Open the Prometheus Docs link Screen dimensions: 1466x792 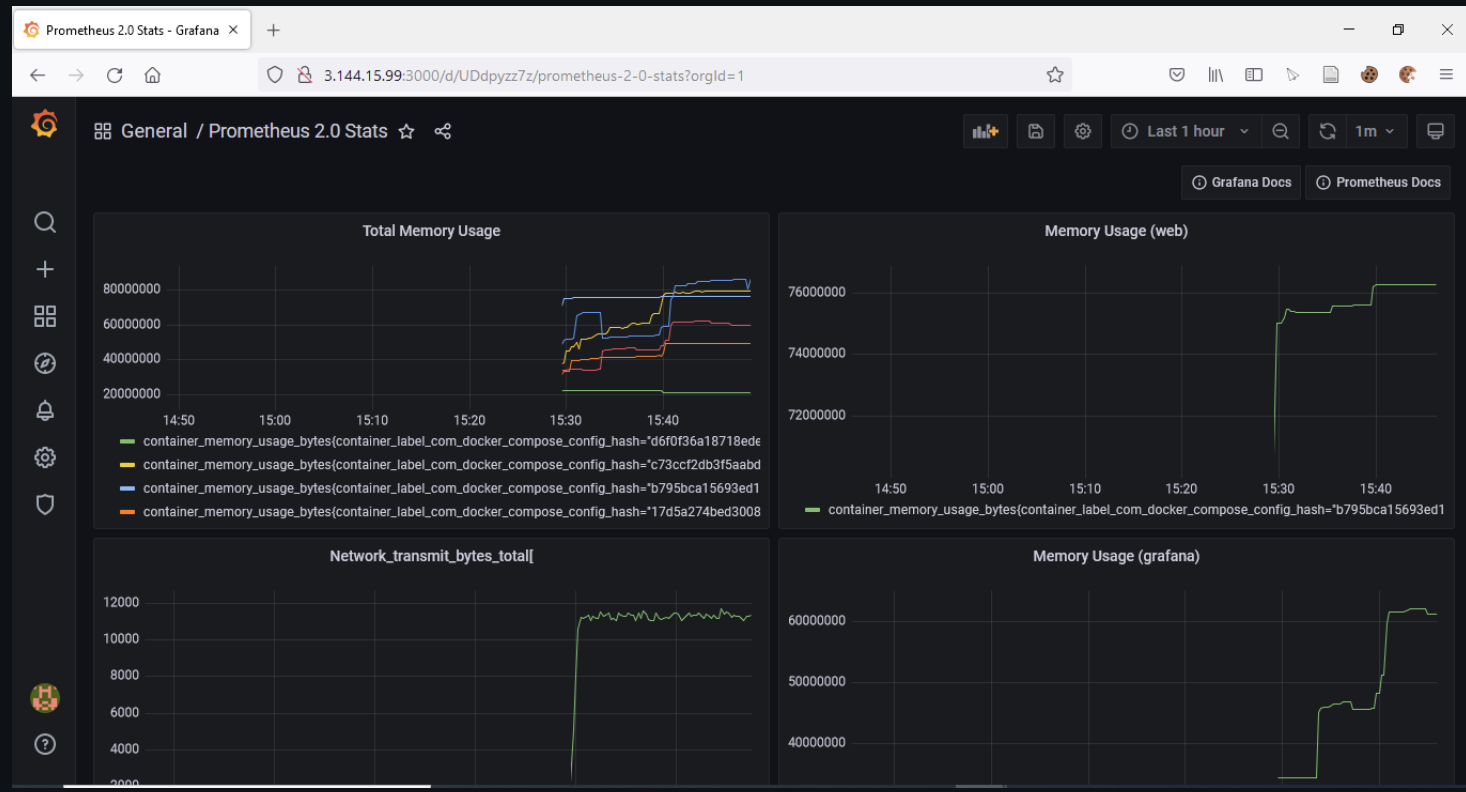click(x=1378, y=182)
